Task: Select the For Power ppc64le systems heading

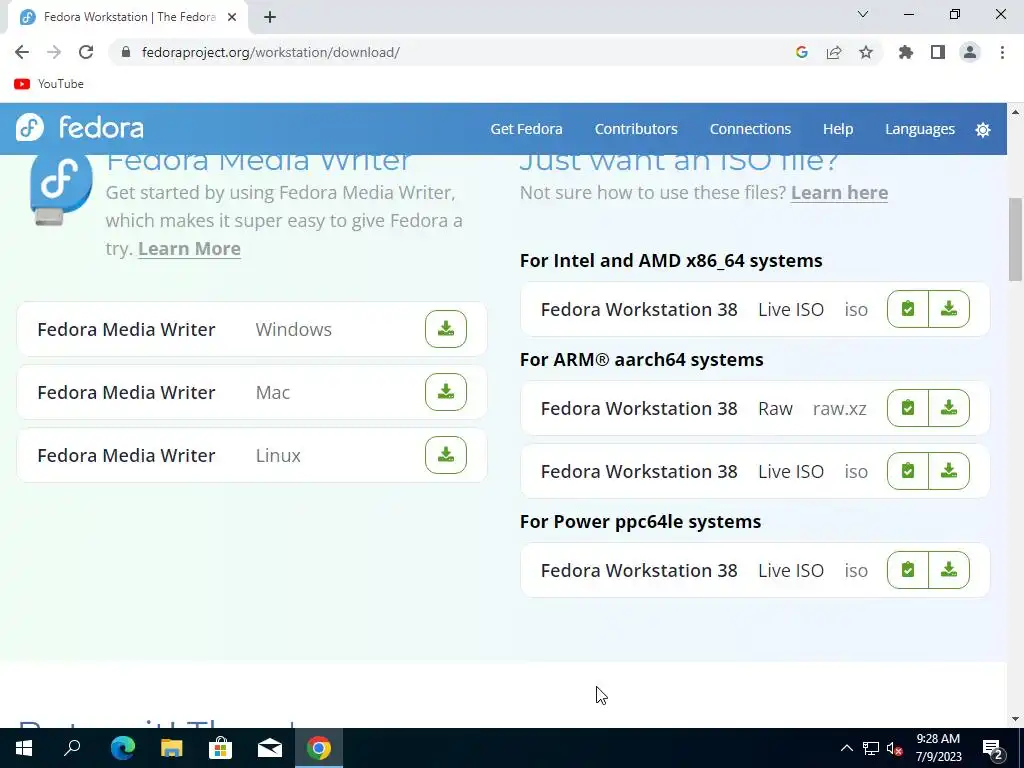Action: 640,522
